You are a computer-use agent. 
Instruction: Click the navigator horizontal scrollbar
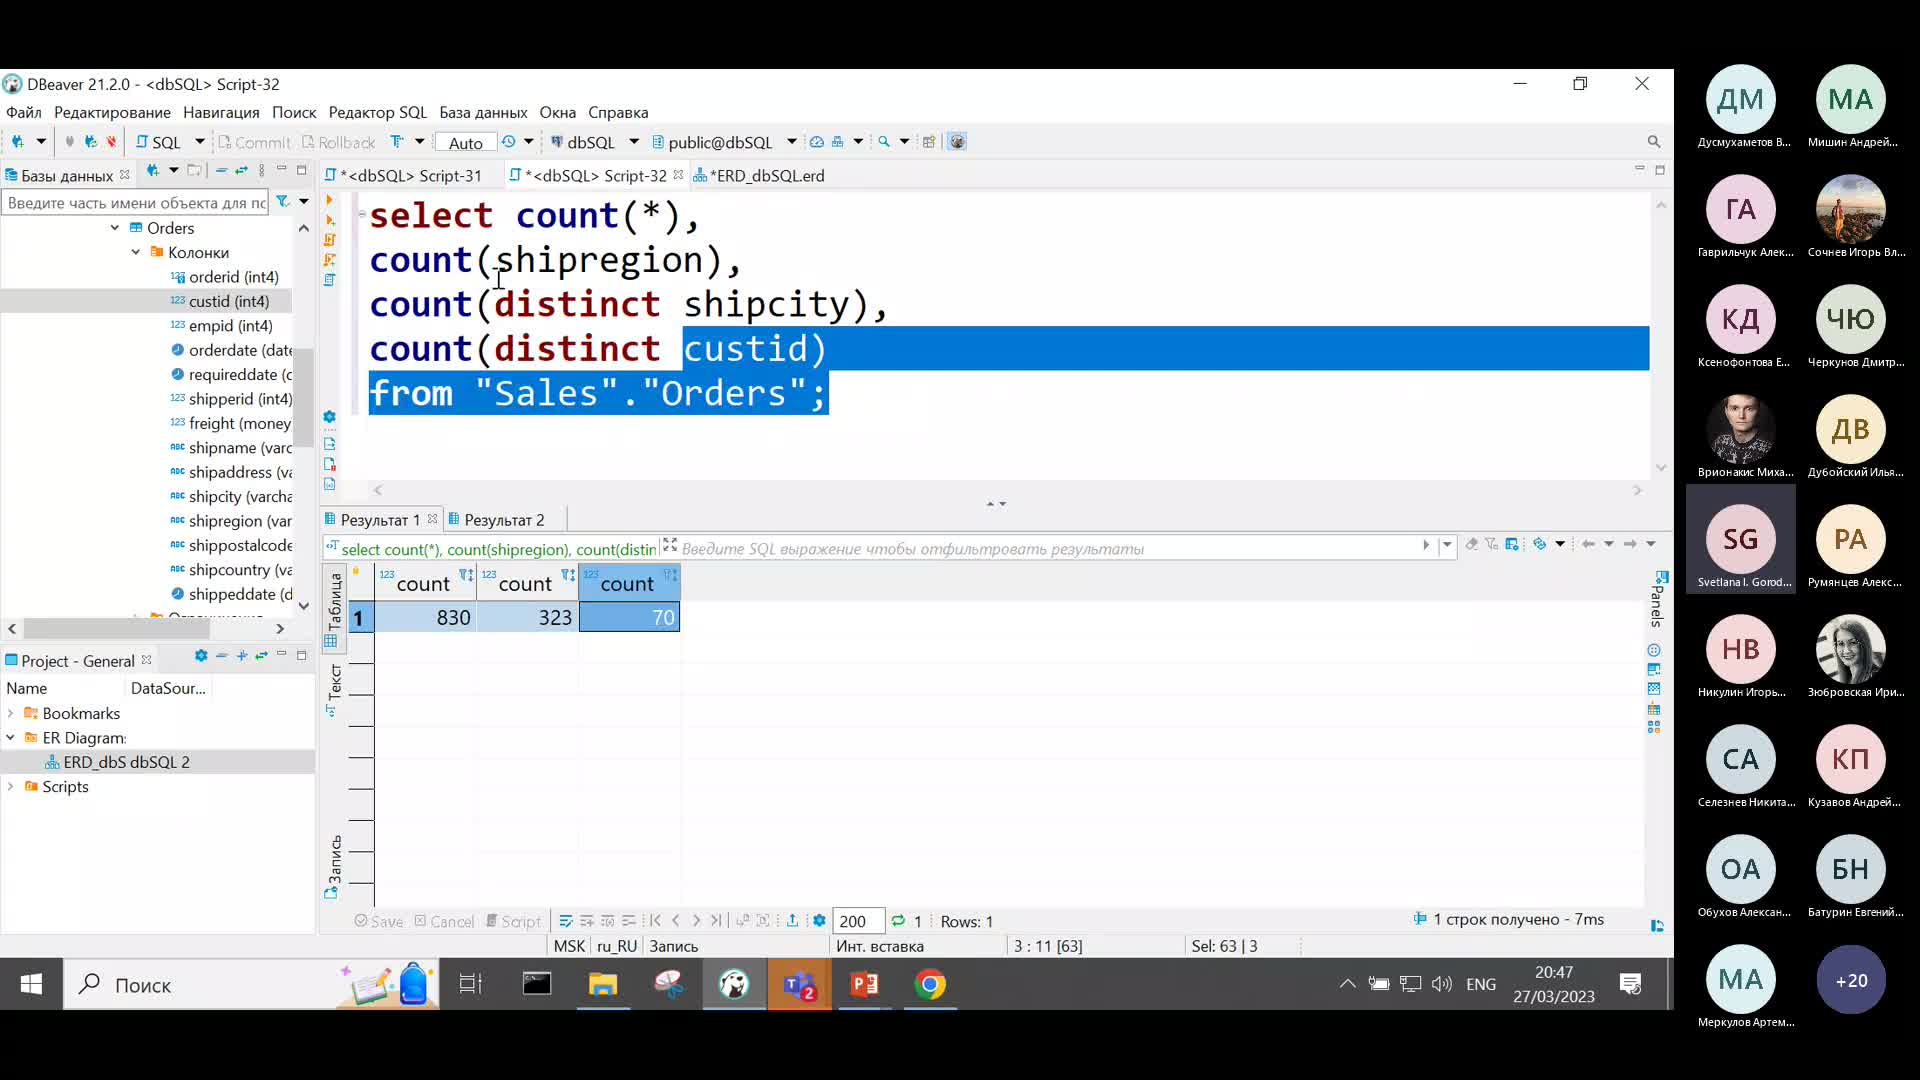117,629
